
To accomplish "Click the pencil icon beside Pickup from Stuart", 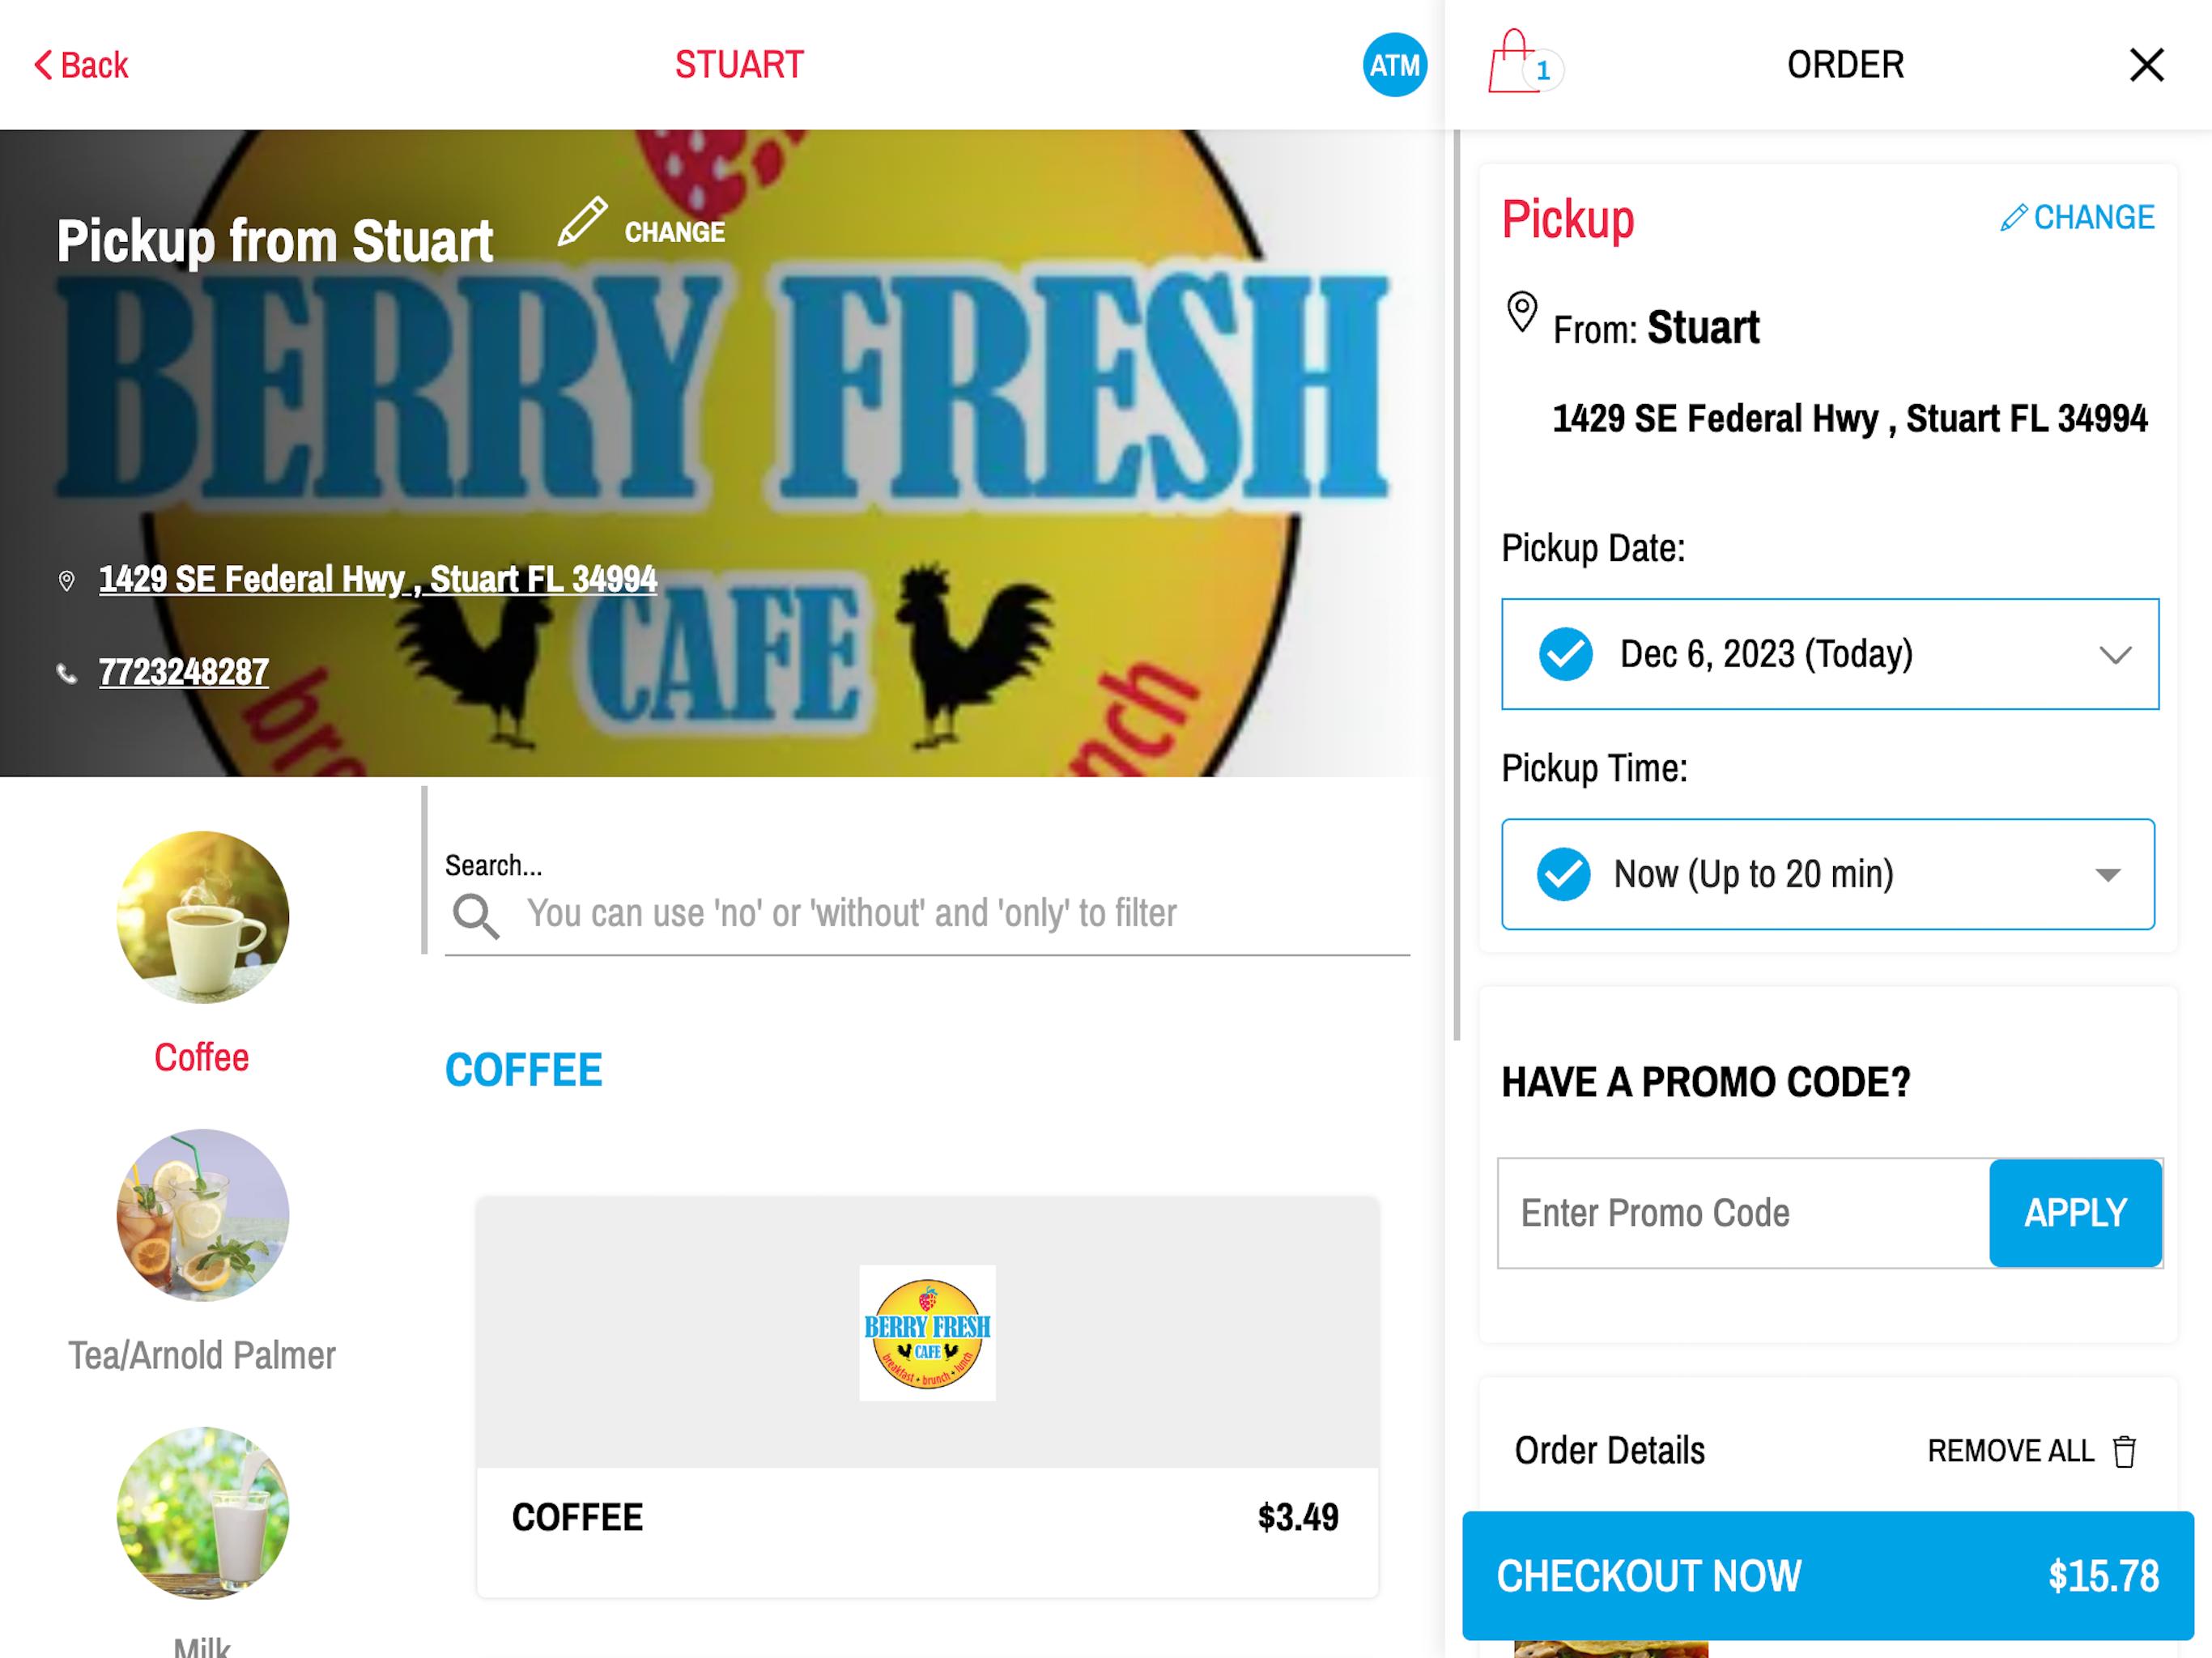I will tap(582, 222).
